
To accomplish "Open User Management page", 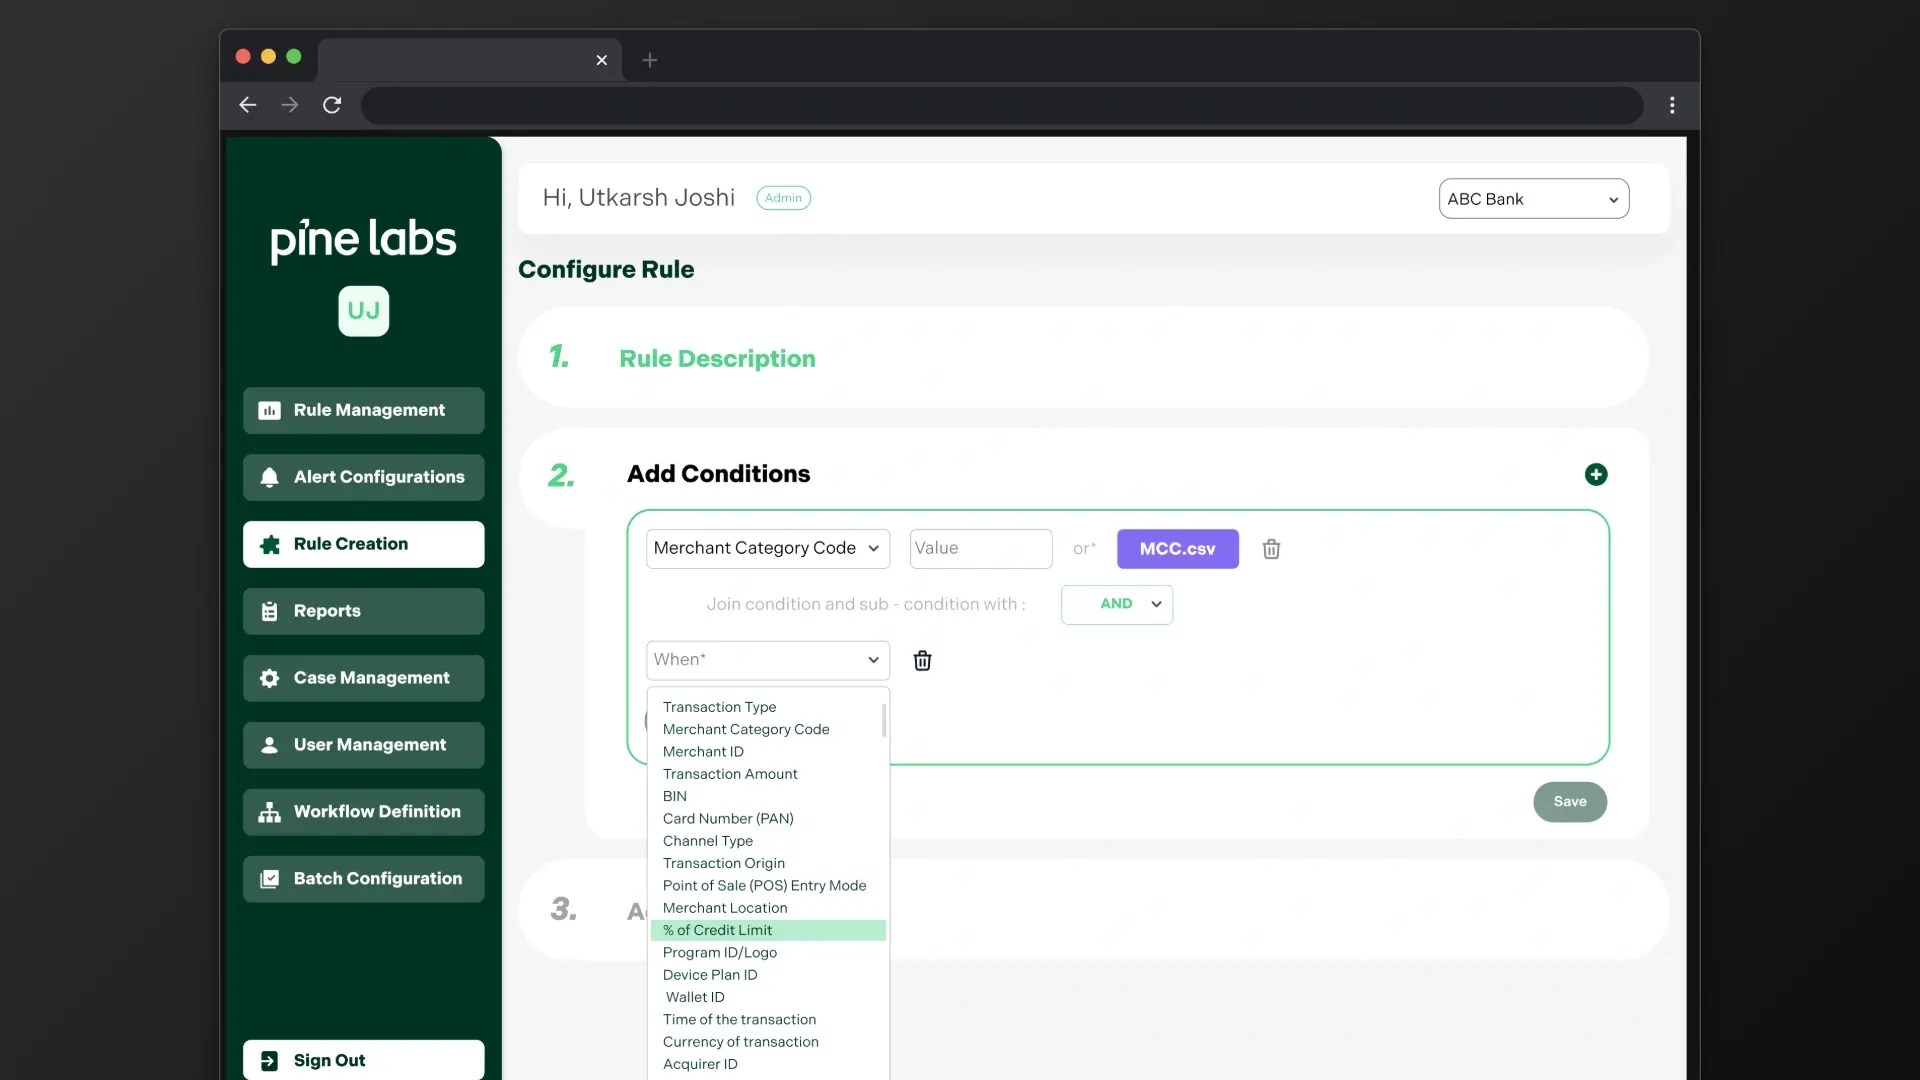I will pos(364,745).
